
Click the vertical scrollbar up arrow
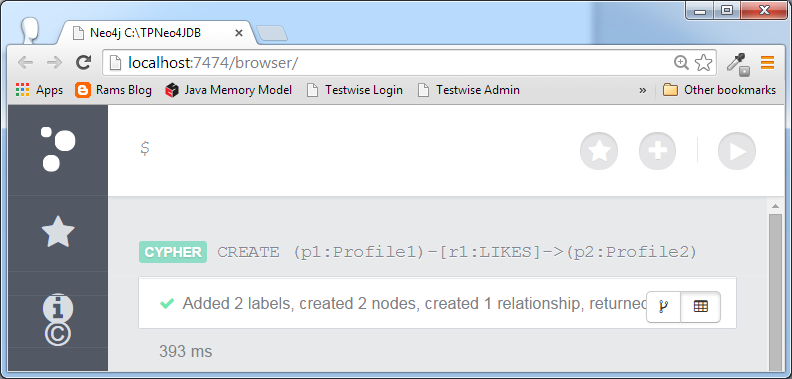pos(775,206)
